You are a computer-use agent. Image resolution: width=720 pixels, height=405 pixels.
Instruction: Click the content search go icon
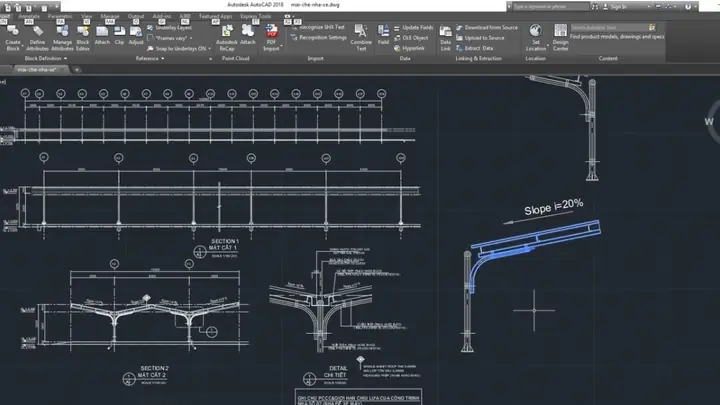tap(652, 28)
